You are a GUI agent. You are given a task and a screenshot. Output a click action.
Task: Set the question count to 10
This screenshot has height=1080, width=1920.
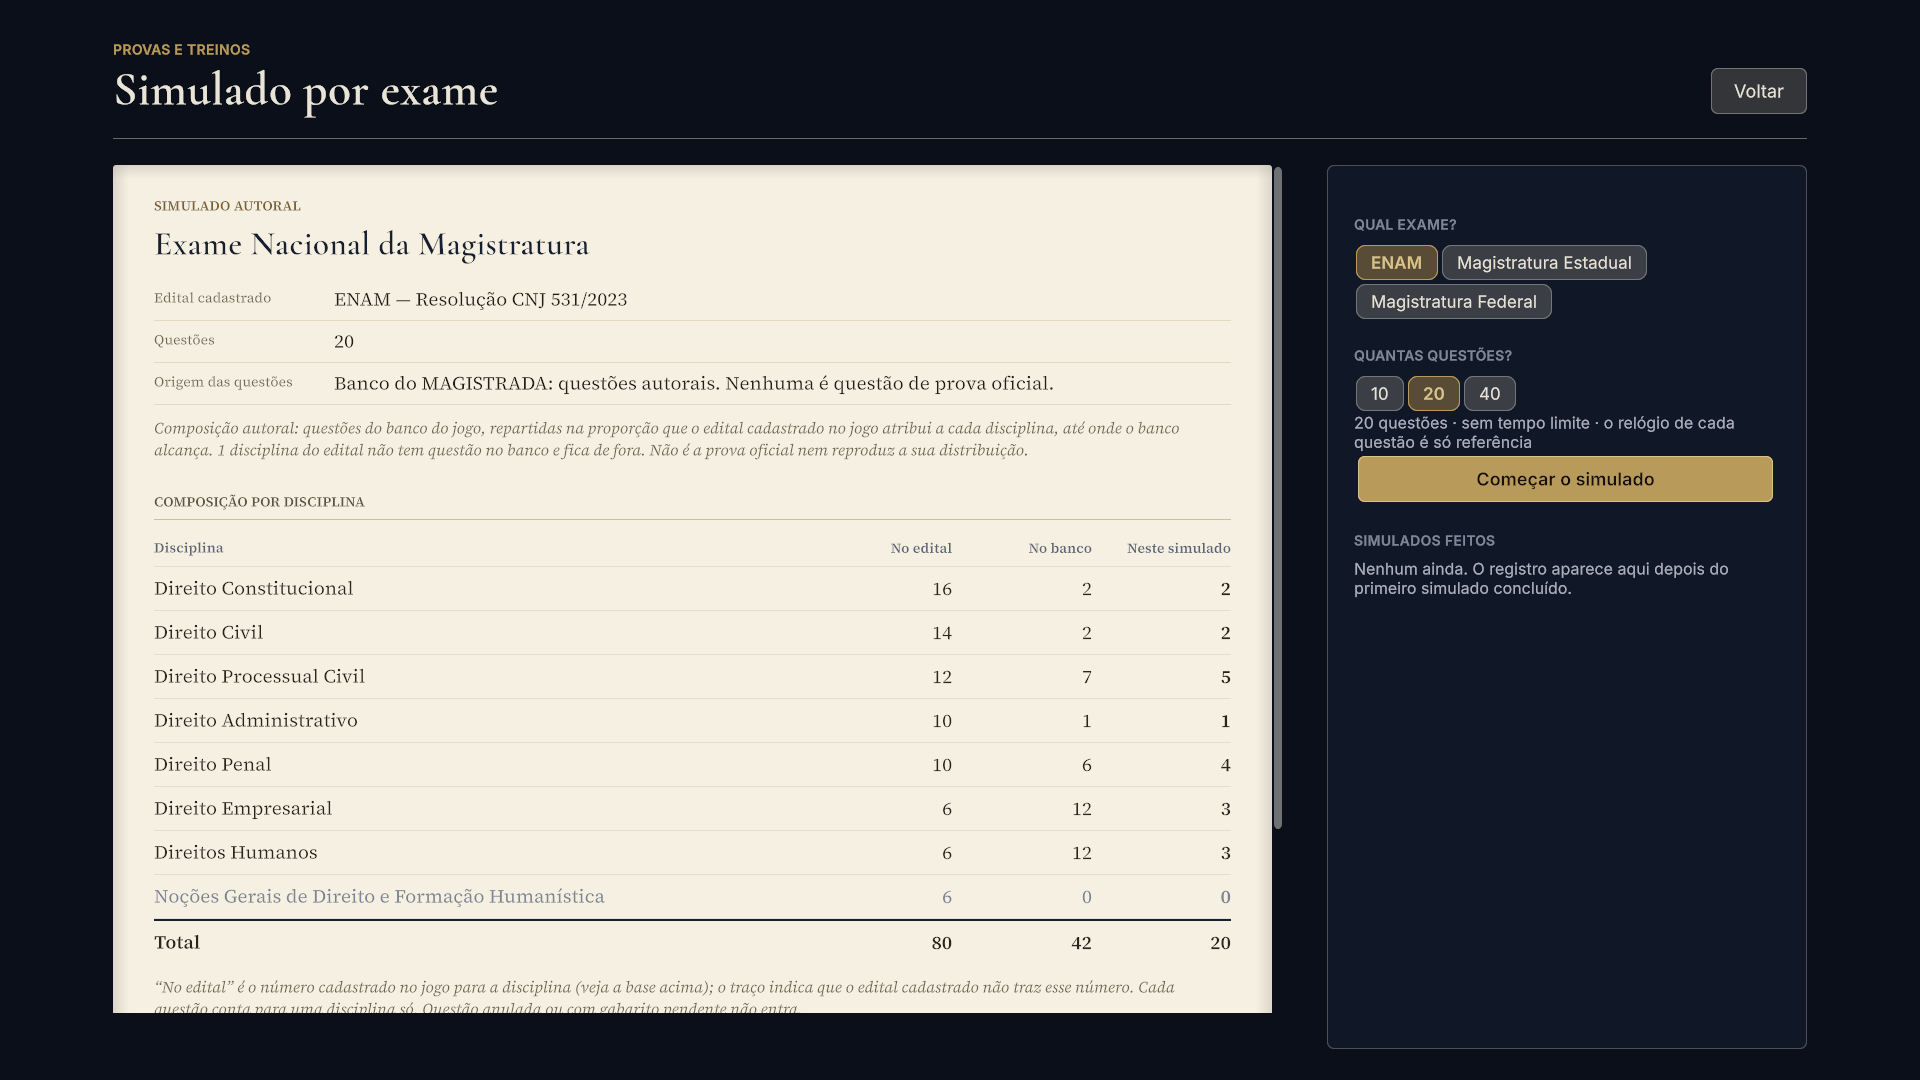1379,394
